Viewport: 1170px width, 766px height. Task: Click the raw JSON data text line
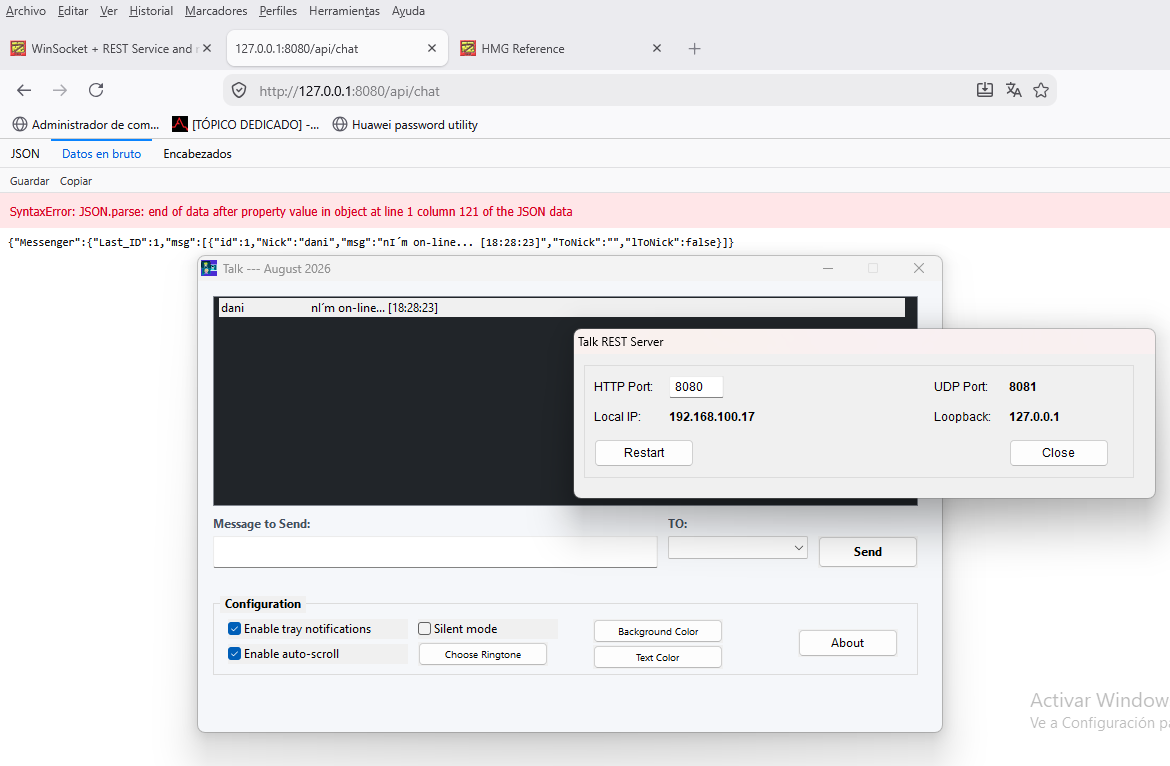click(x=372, y=242)
